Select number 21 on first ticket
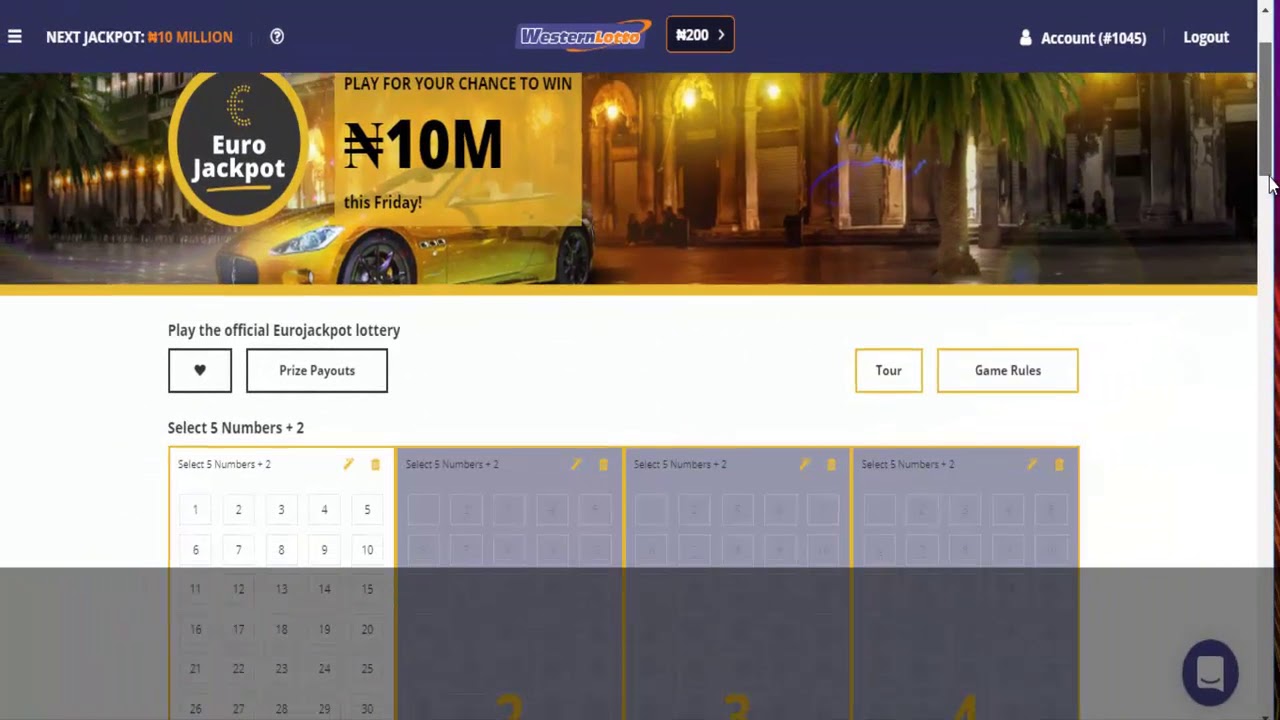This screenshot has height=720, width=1280. [195, 669]
